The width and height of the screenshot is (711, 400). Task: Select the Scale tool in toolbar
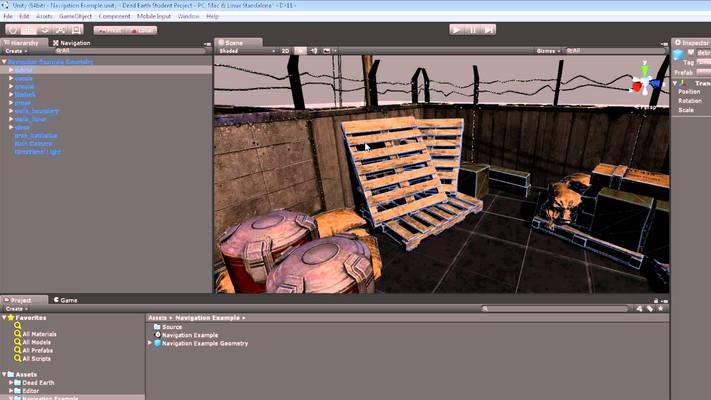[60, 30]
